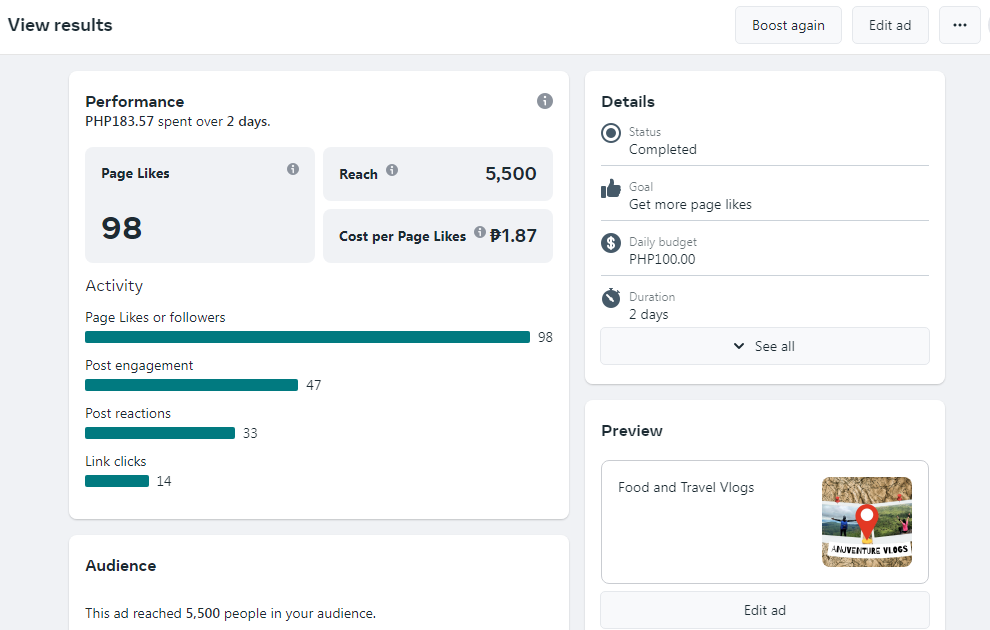This screenshot has height=630, width=990.
Task: Click the Page Likes info icon
Action: click(293, 169)
